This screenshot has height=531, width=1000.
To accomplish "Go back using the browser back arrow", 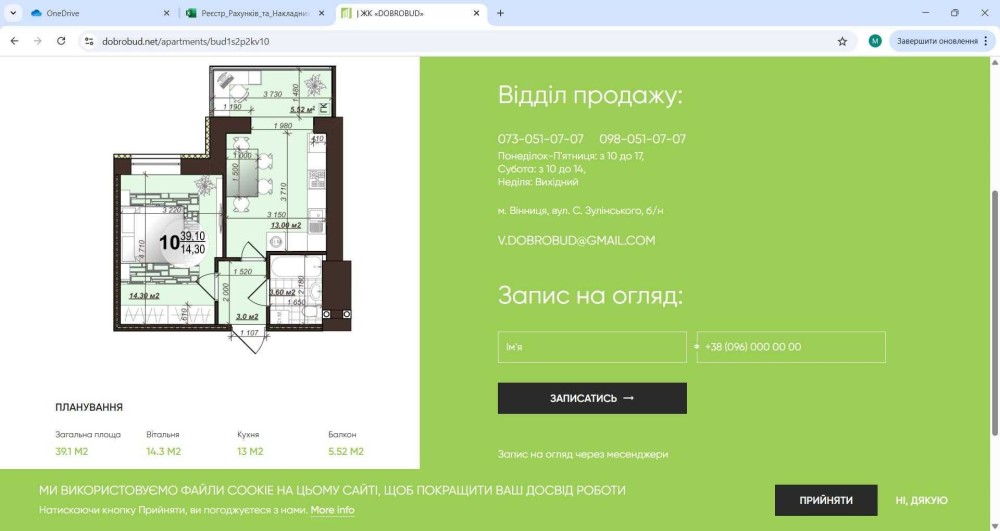I will (x=14, y=41).
